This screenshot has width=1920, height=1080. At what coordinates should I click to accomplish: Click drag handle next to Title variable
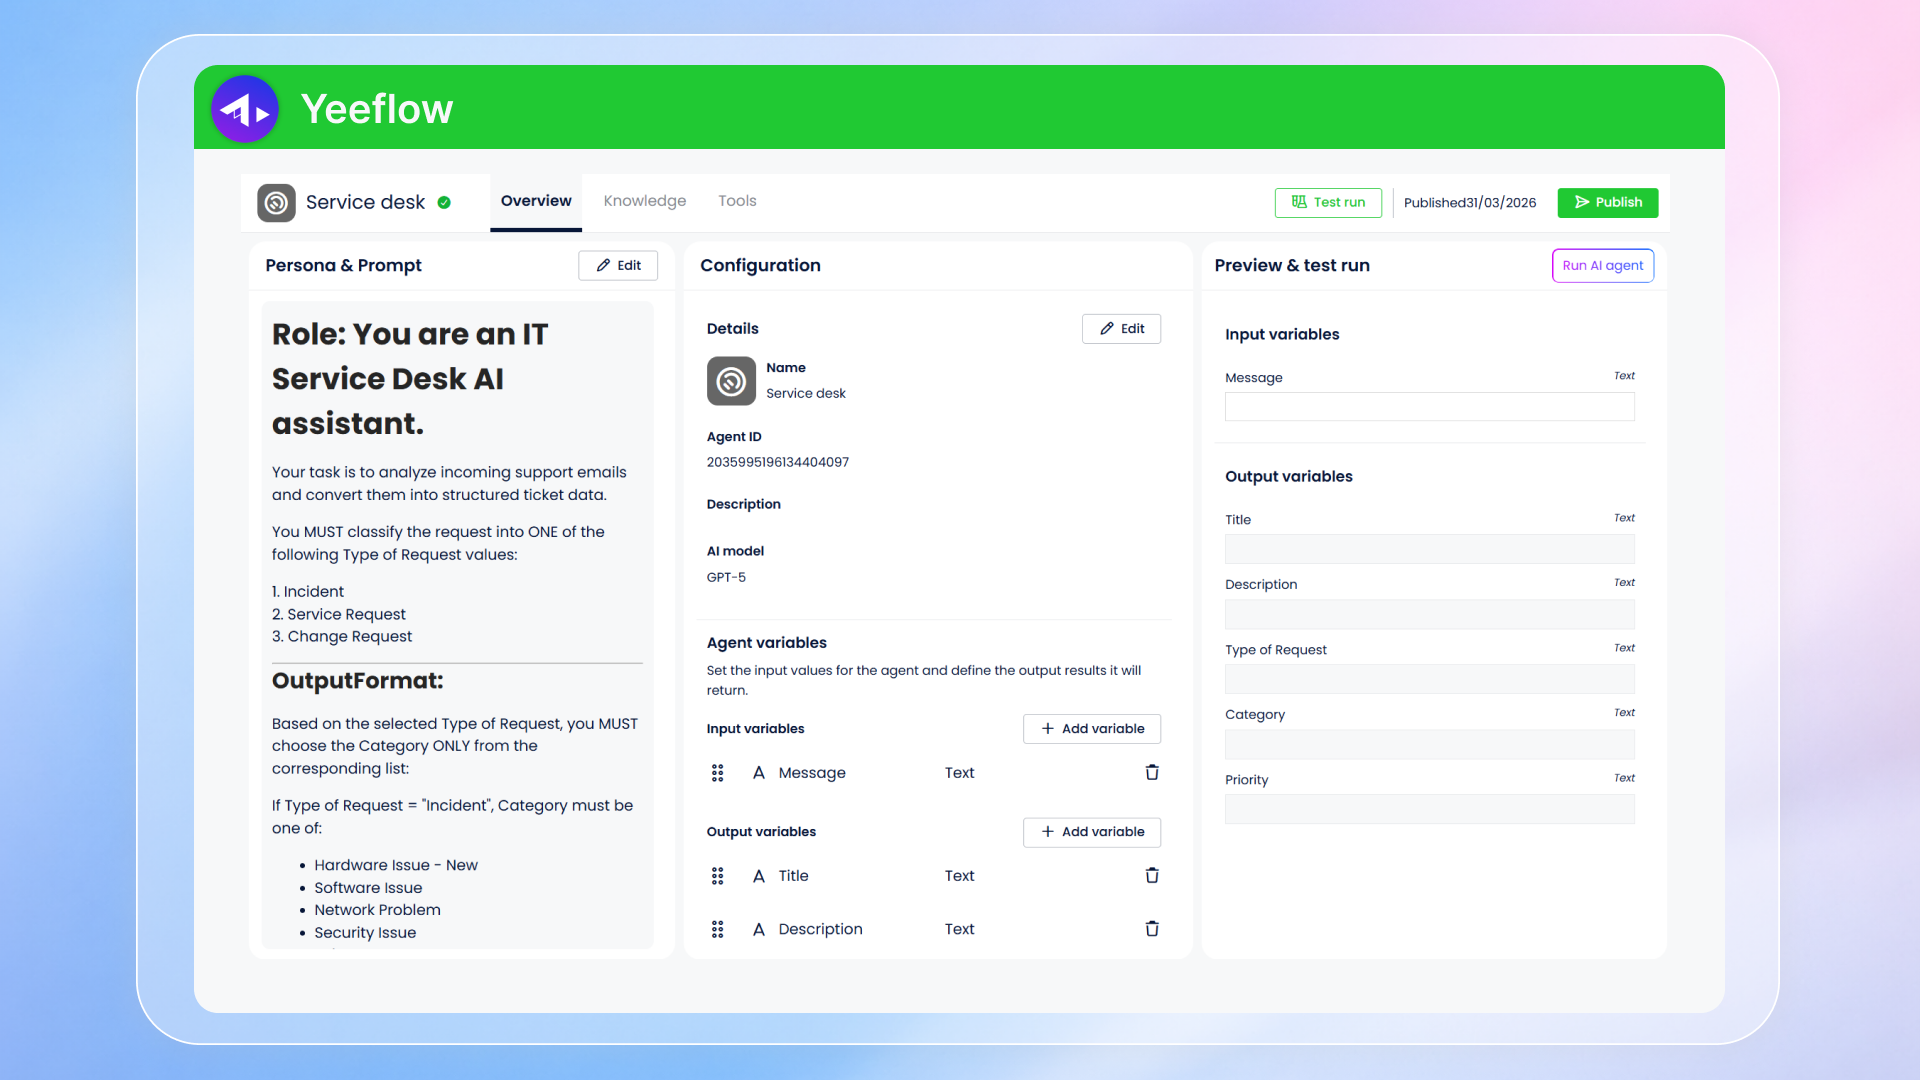[x=717, y=875]
